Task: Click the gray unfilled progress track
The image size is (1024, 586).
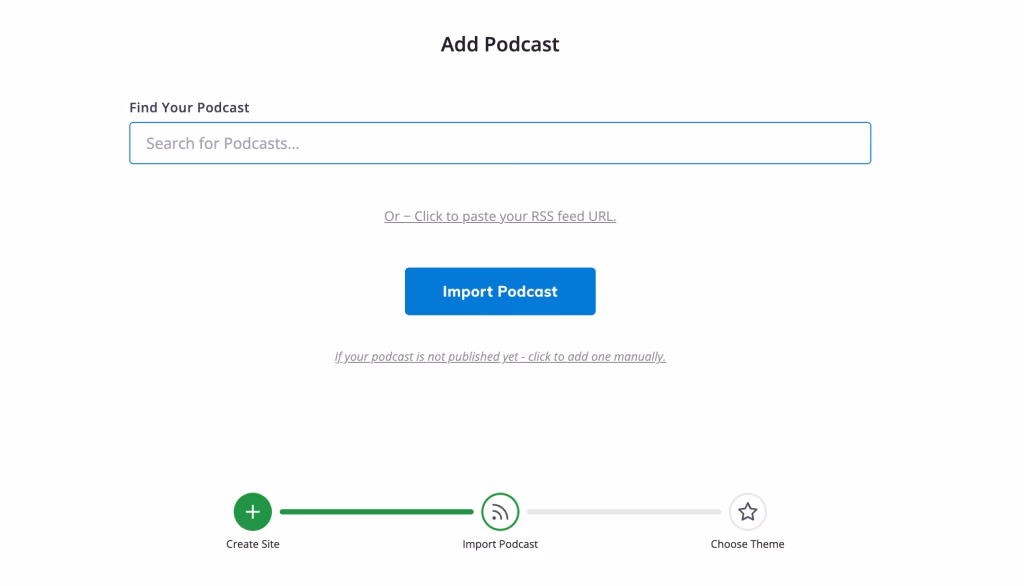Action: pyautogui.click(x=625, y=511)
